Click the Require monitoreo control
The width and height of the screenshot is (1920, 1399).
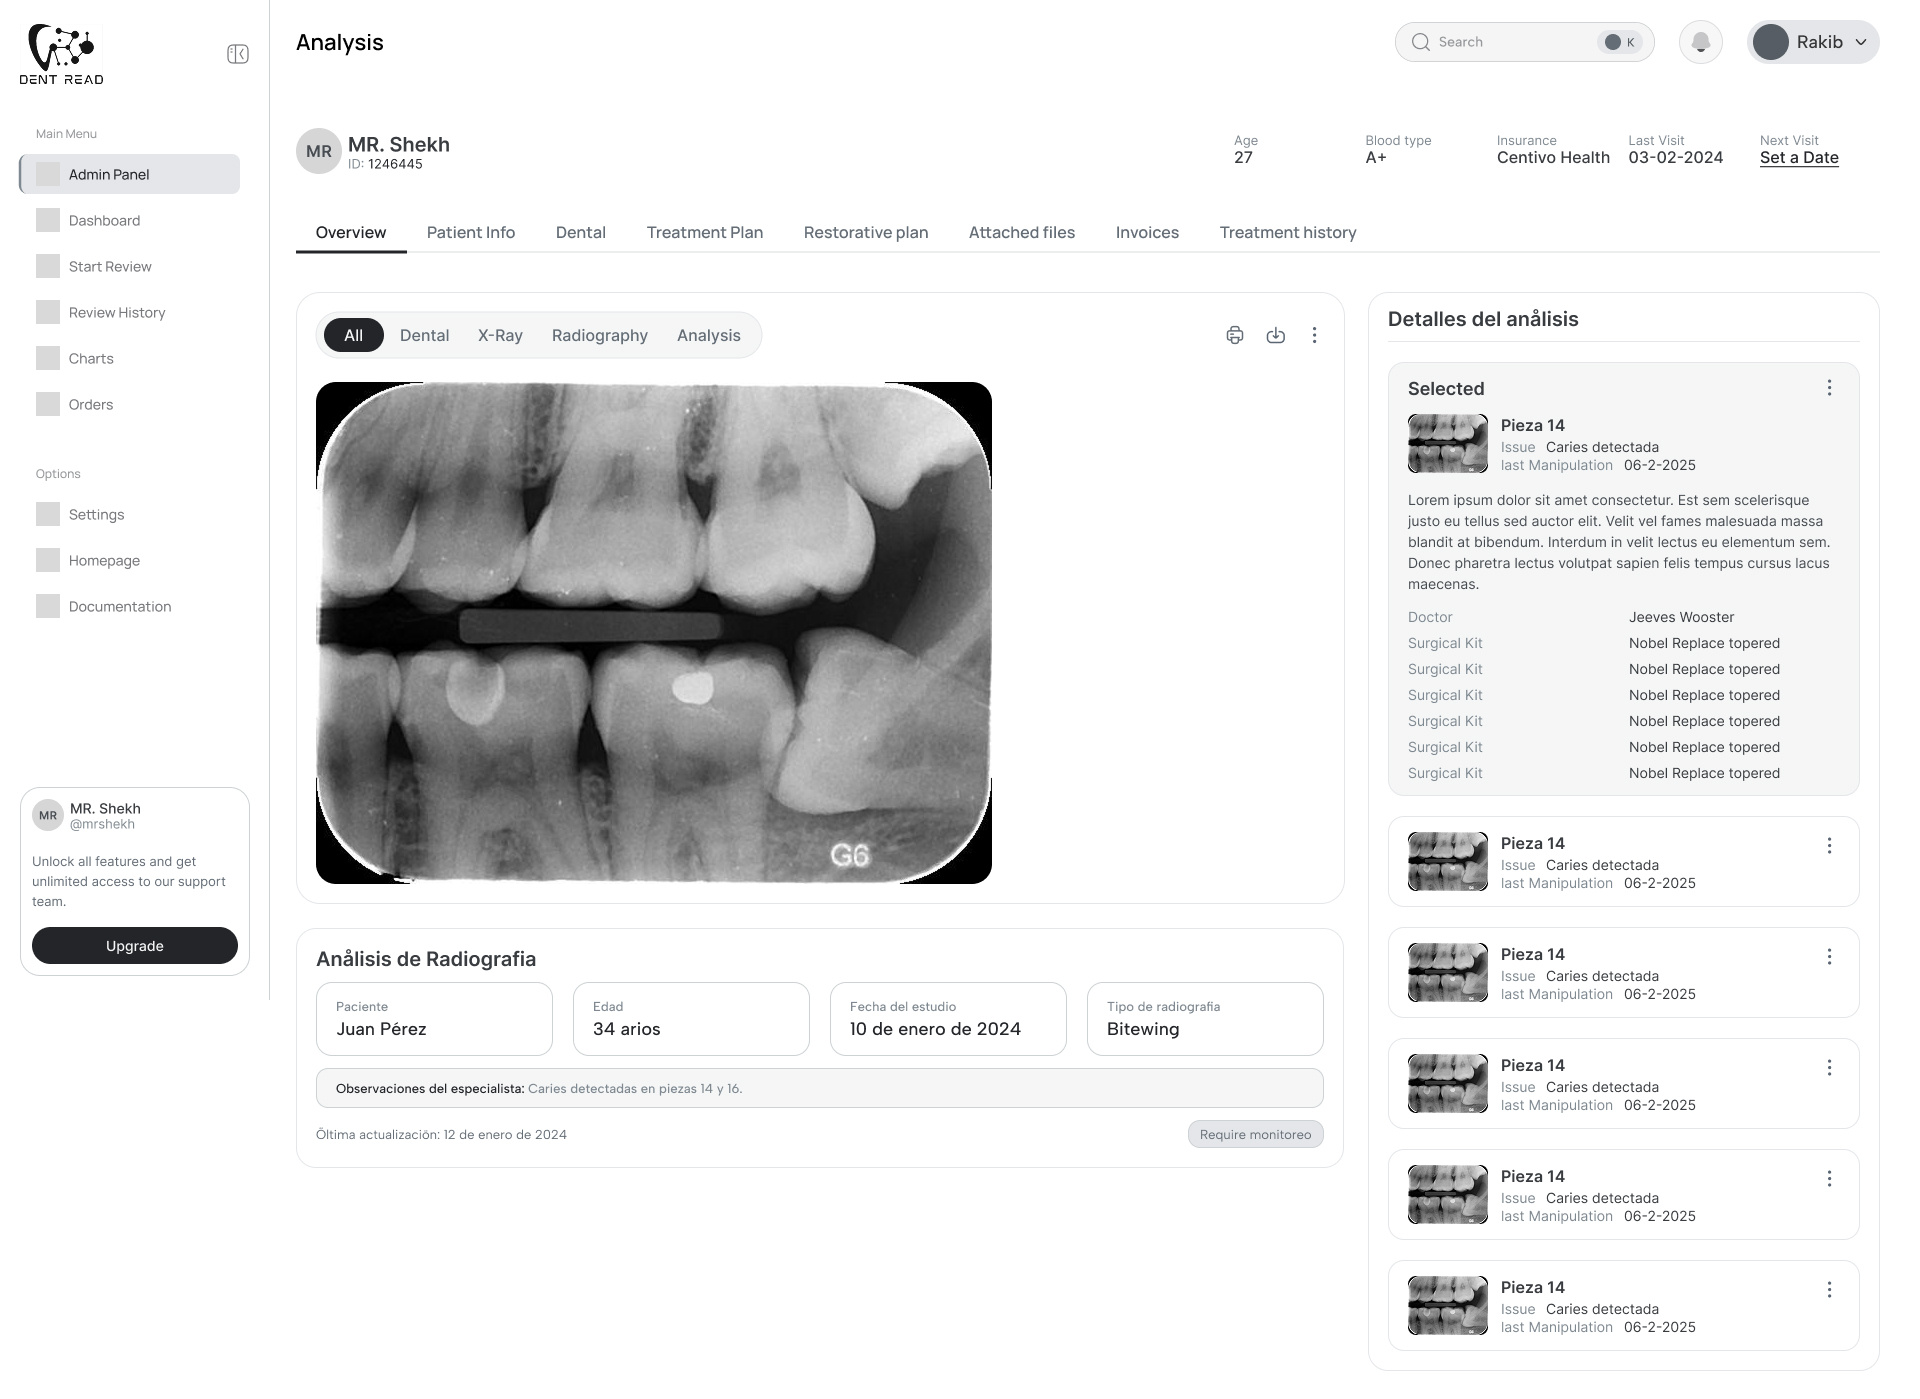click(x=1255, y=1134)
